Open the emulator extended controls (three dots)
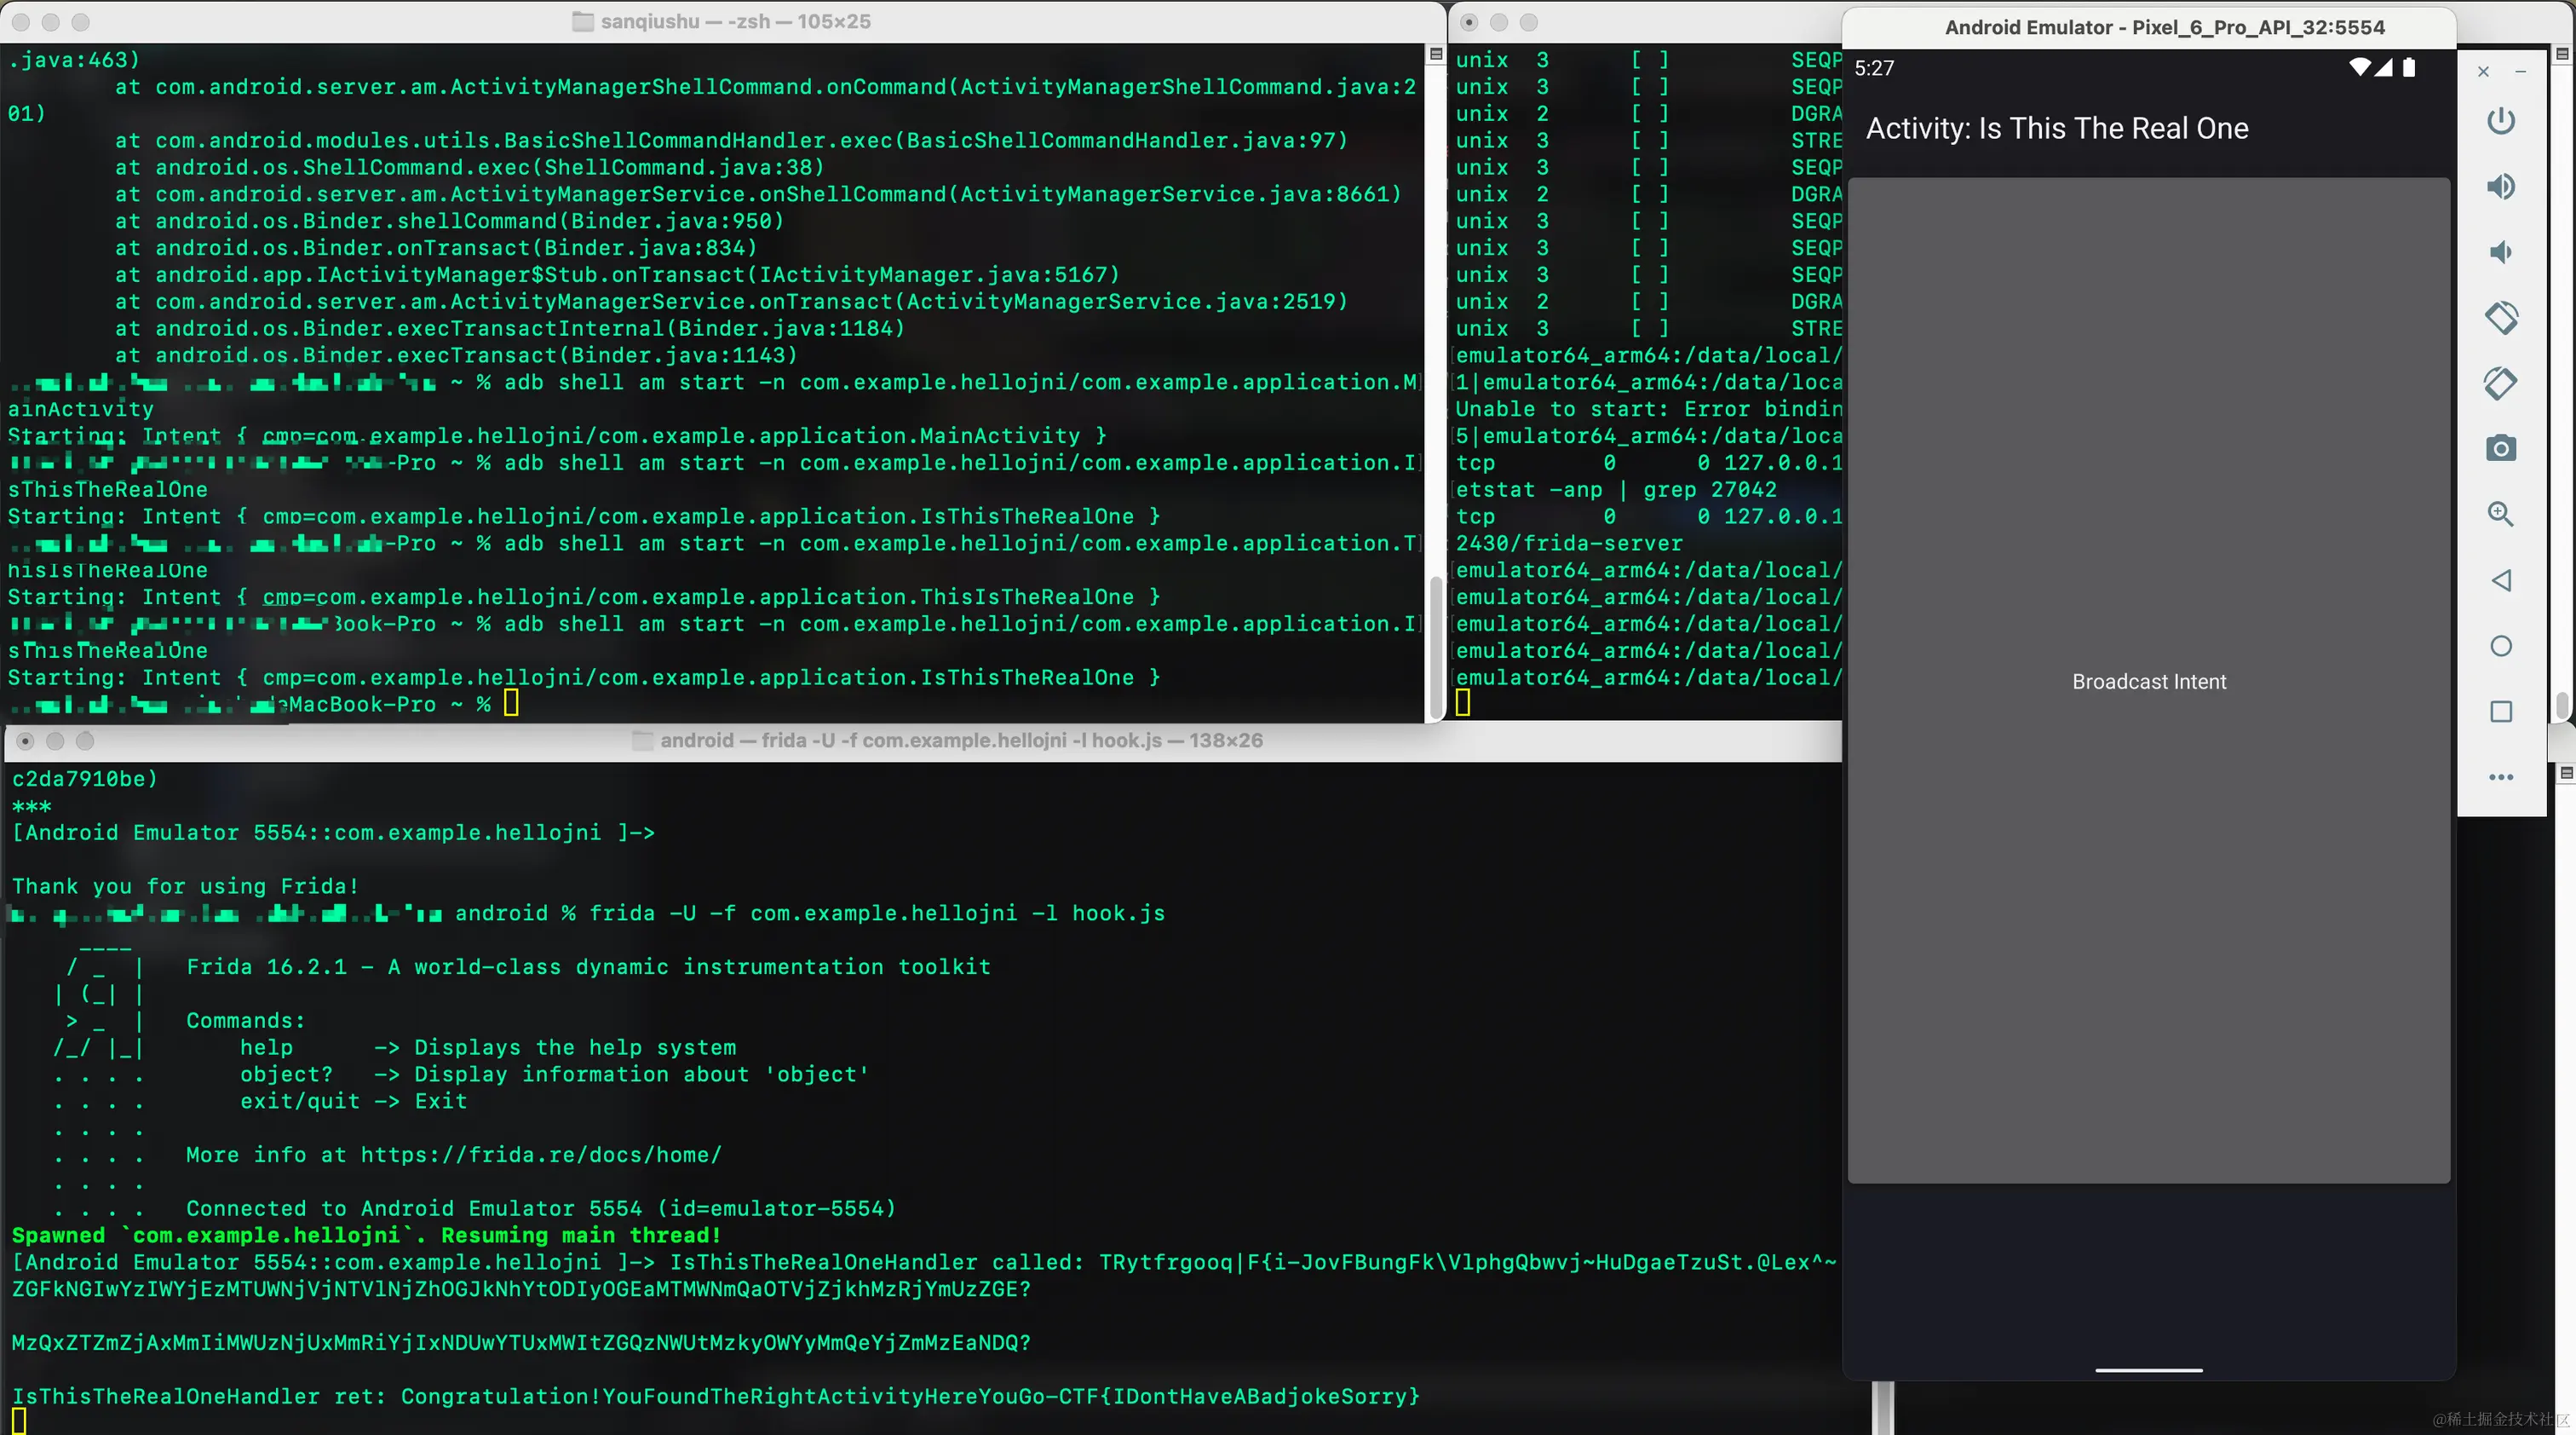 (2500, 777)
